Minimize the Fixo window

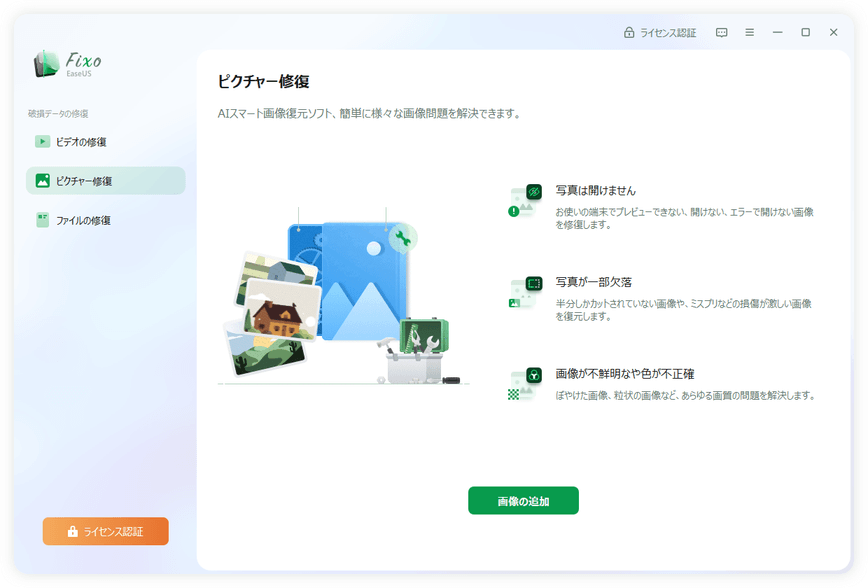(777, 32)
